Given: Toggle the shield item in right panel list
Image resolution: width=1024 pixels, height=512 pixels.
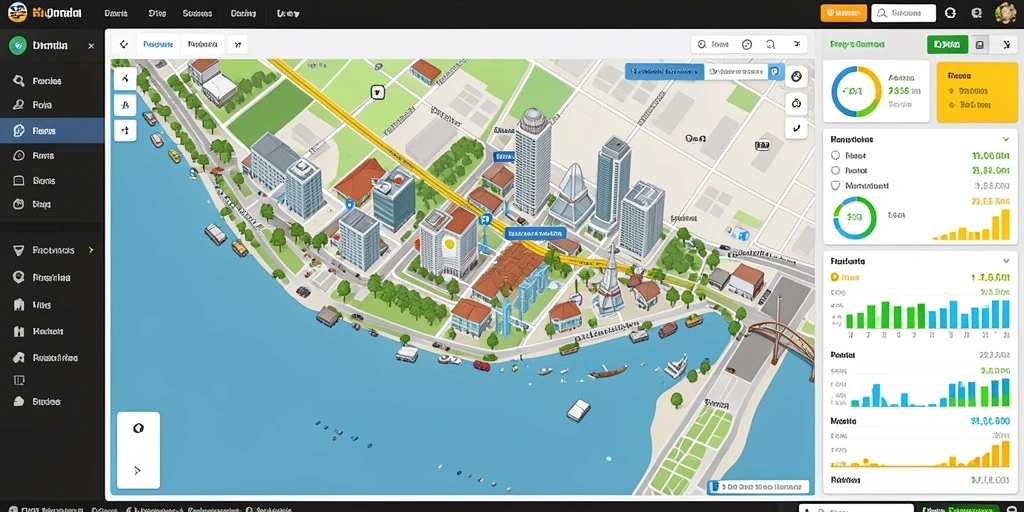Looking at the screenshot, I should pyautogui.click(x=835, y=185).
